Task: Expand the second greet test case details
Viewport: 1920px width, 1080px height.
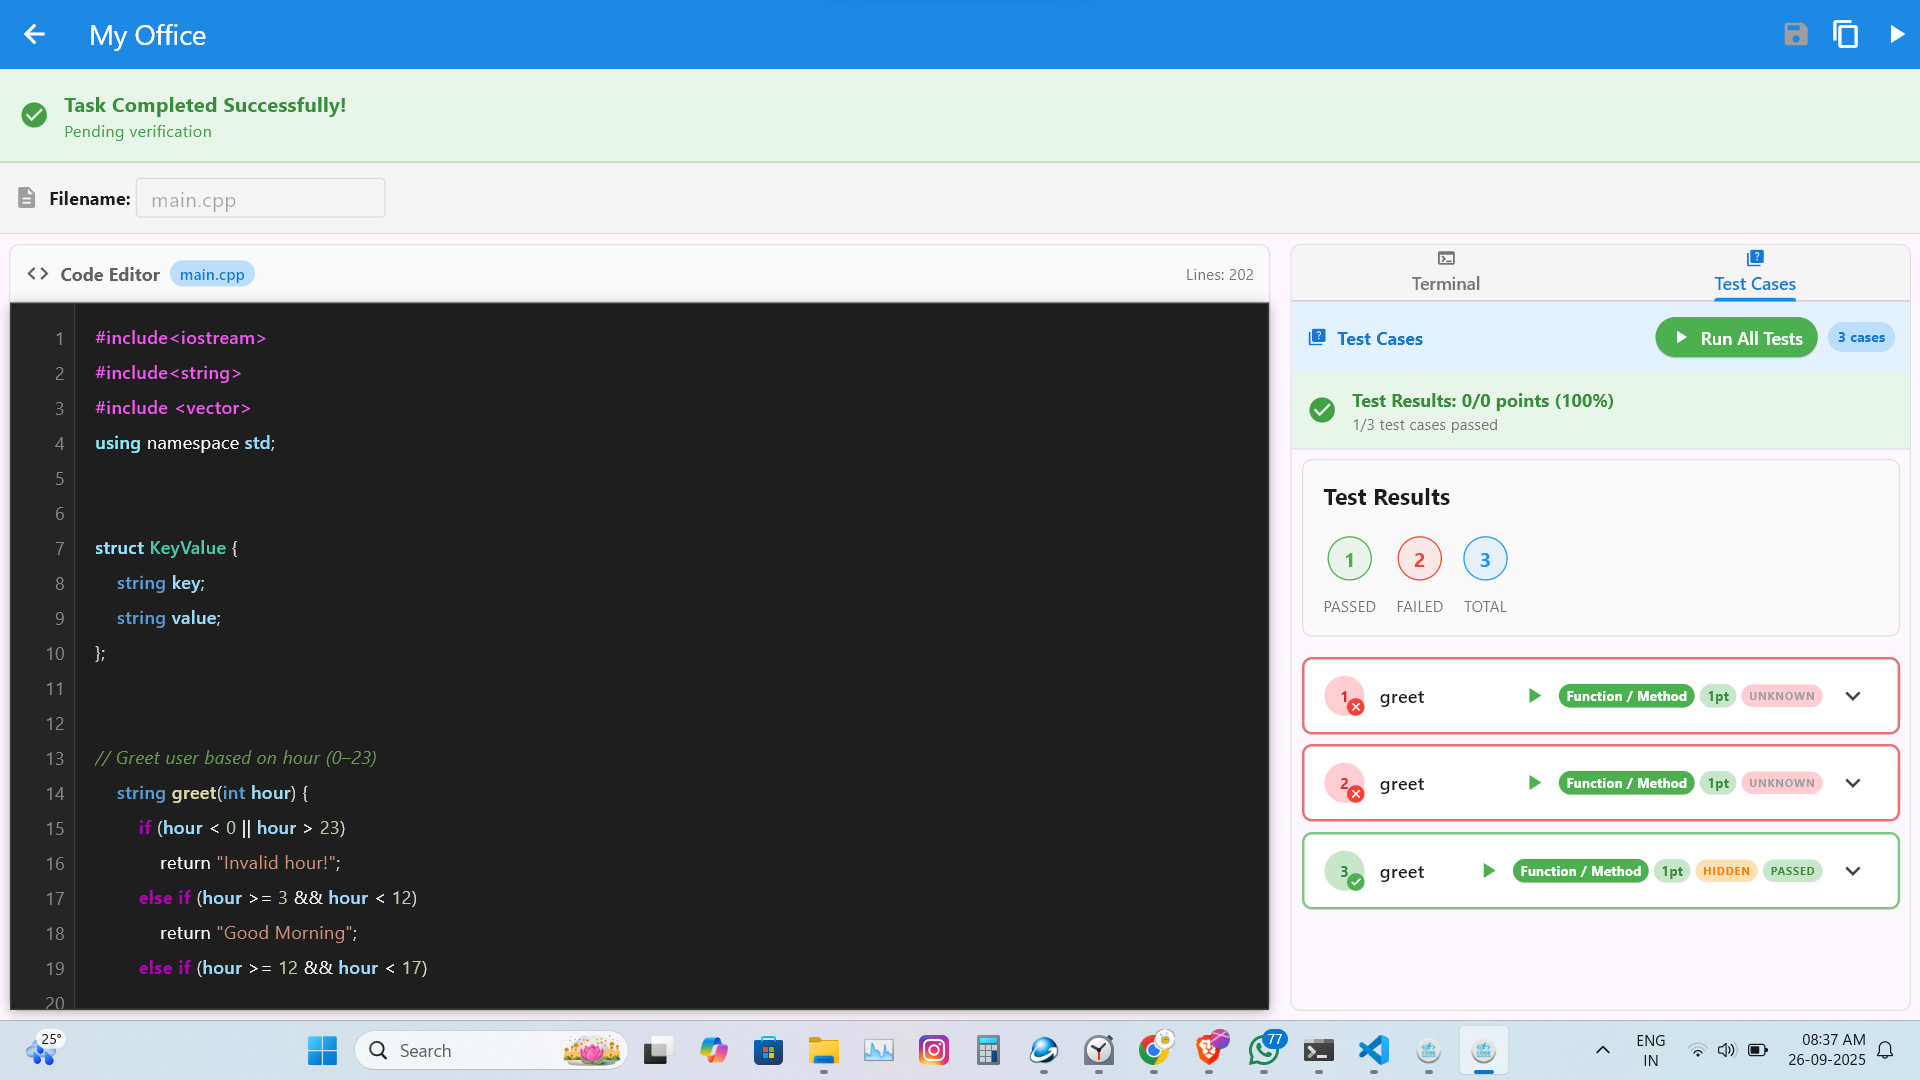Action: [1852, 783]
